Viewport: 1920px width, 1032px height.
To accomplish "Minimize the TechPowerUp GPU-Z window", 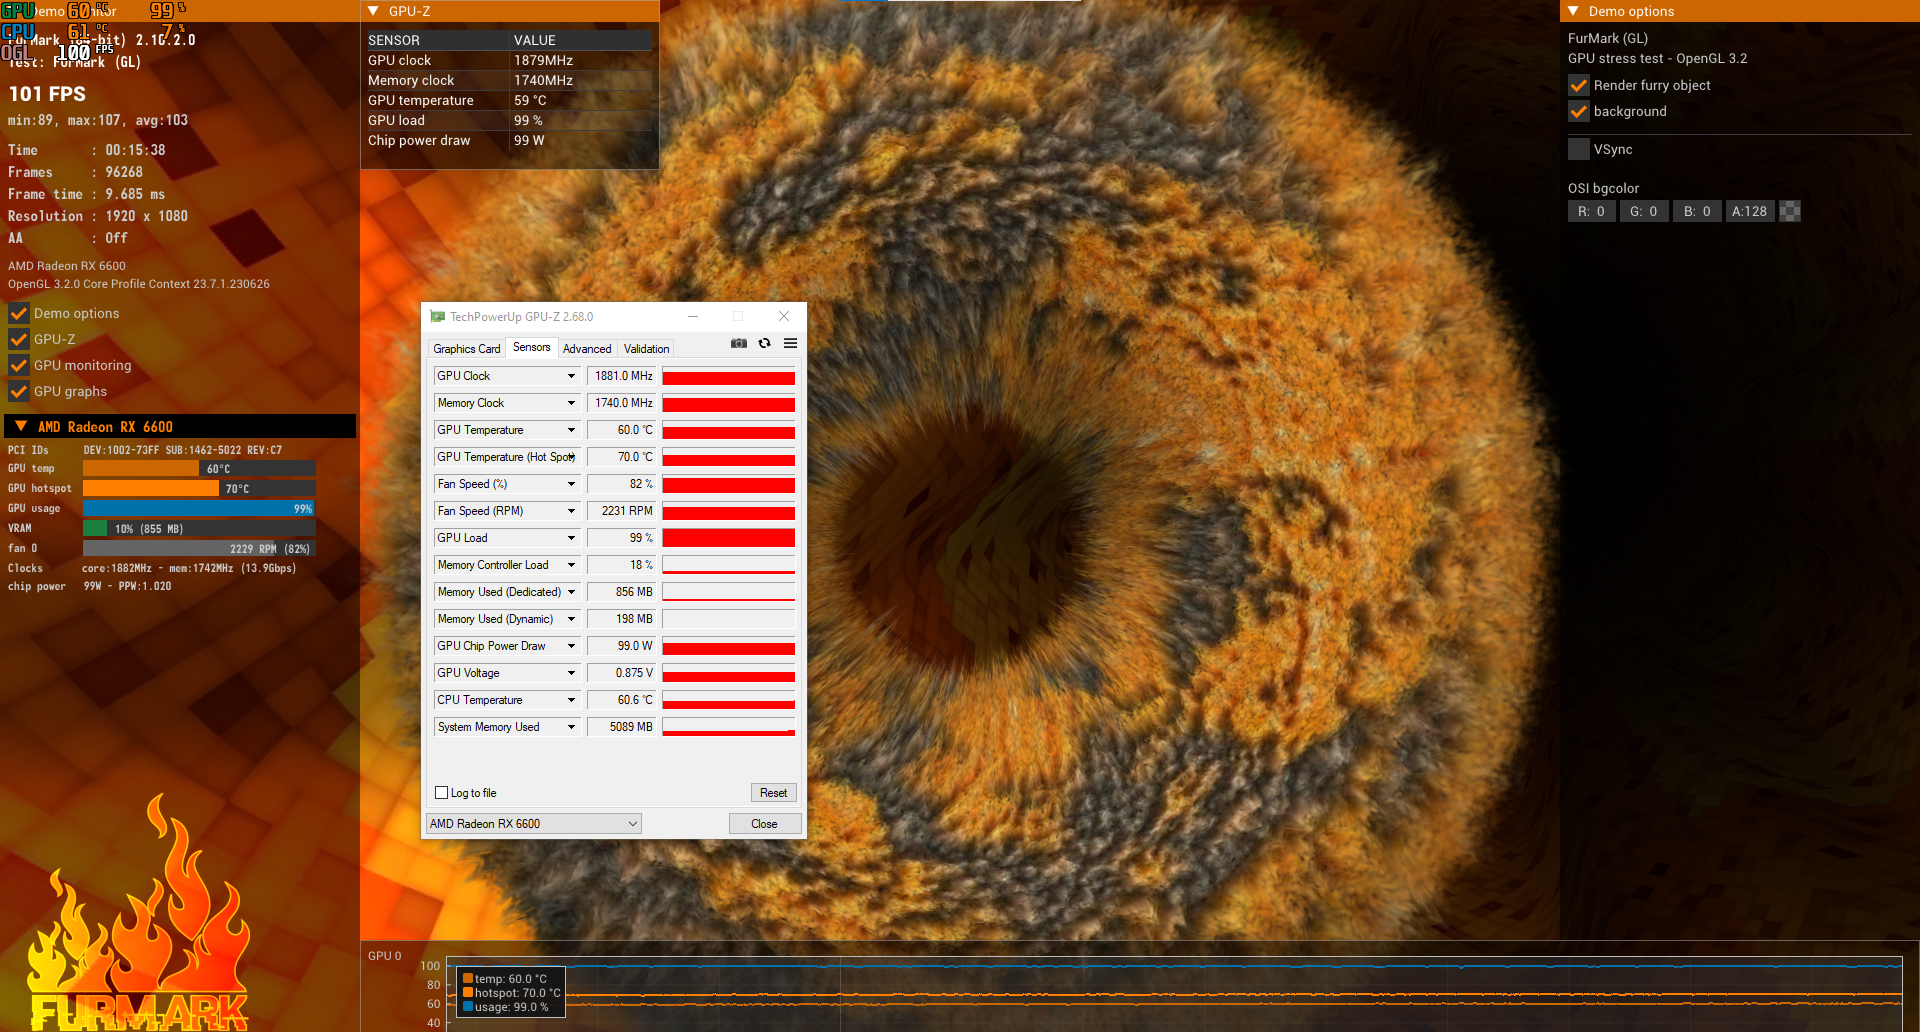I will 693,316.
